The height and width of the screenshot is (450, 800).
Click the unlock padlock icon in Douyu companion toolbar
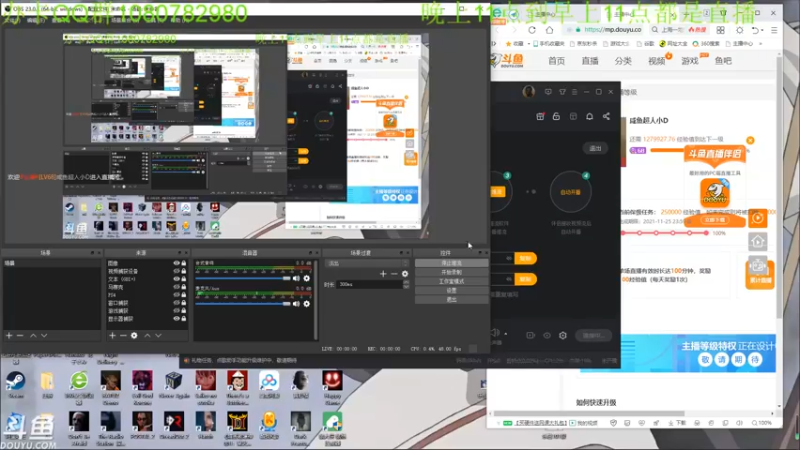pyautogui.click(x=556, y=116)
